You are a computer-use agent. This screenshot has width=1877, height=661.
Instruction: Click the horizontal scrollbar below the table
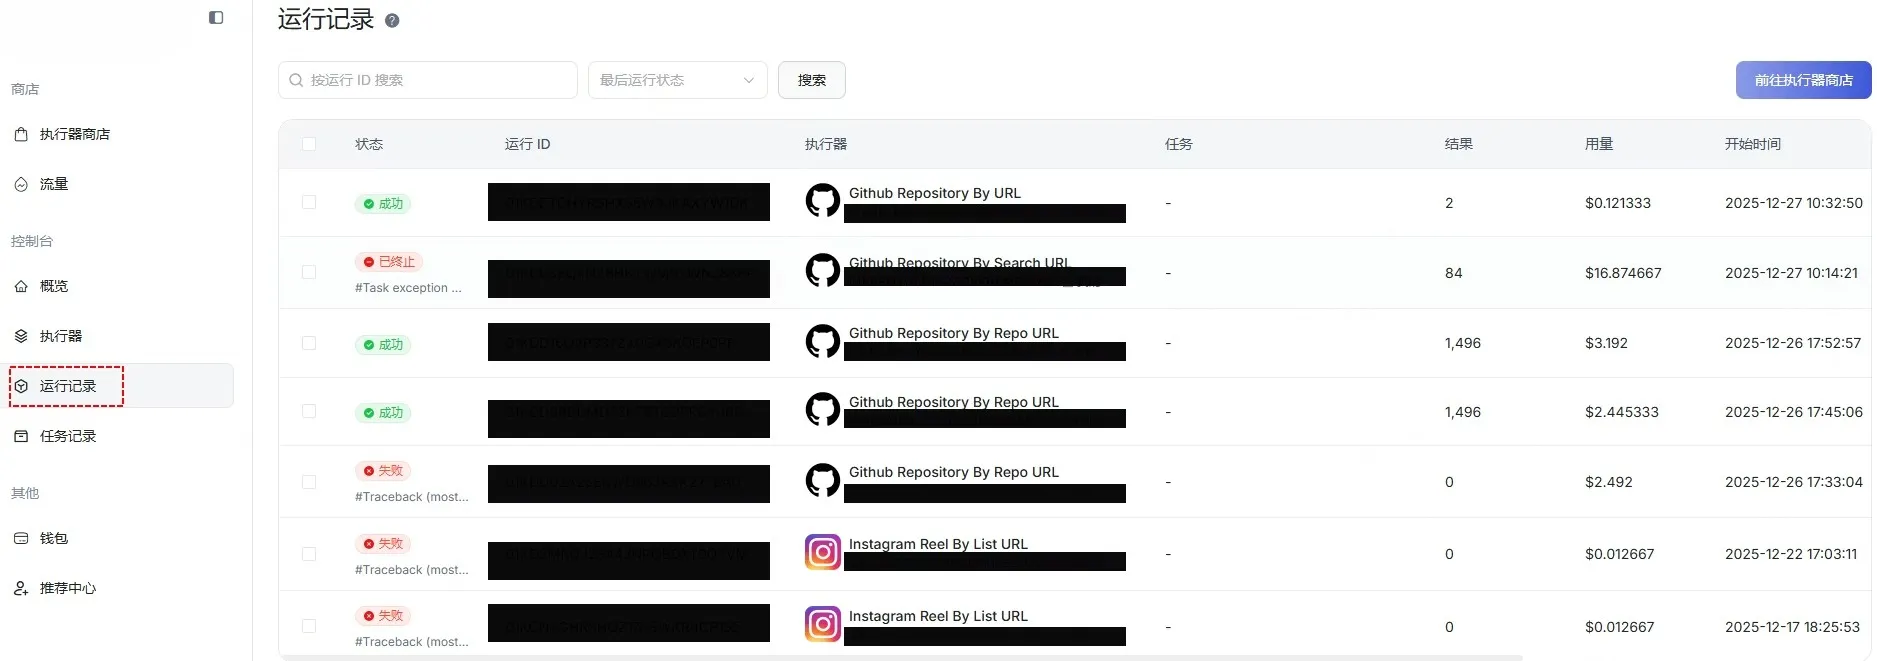click(900, 658)
